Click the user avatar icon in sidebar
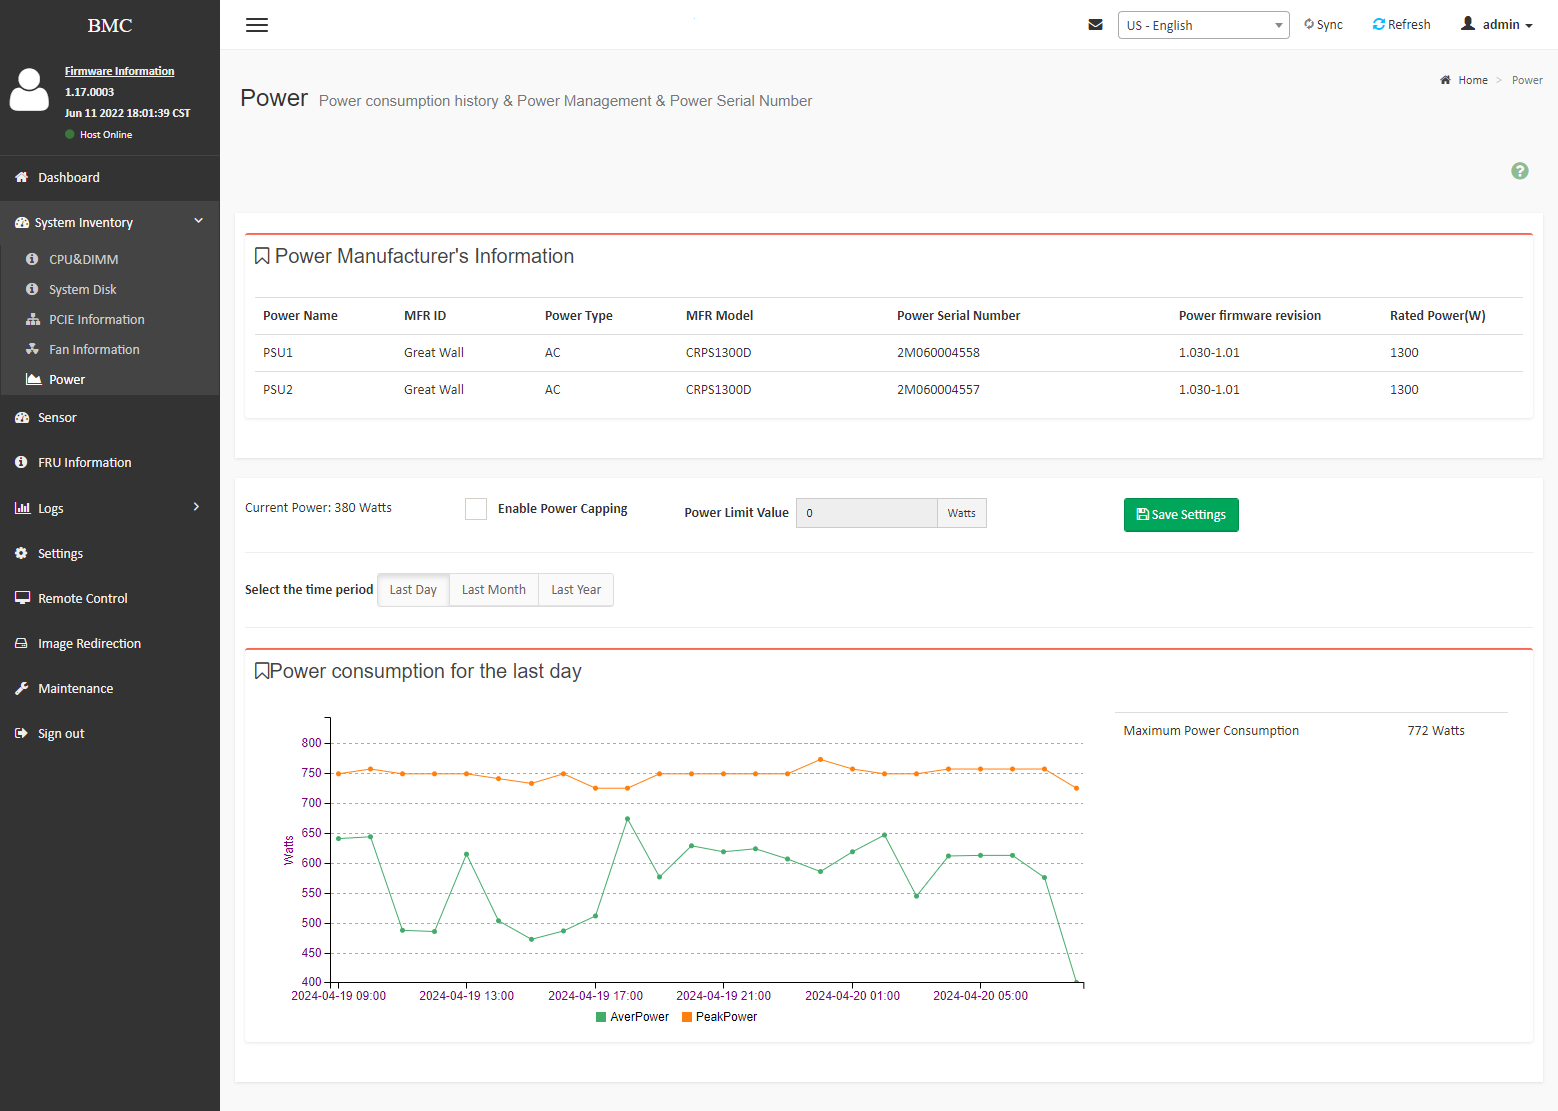The height and width of the screenshot is (1111, 1558). click(29, 90)
